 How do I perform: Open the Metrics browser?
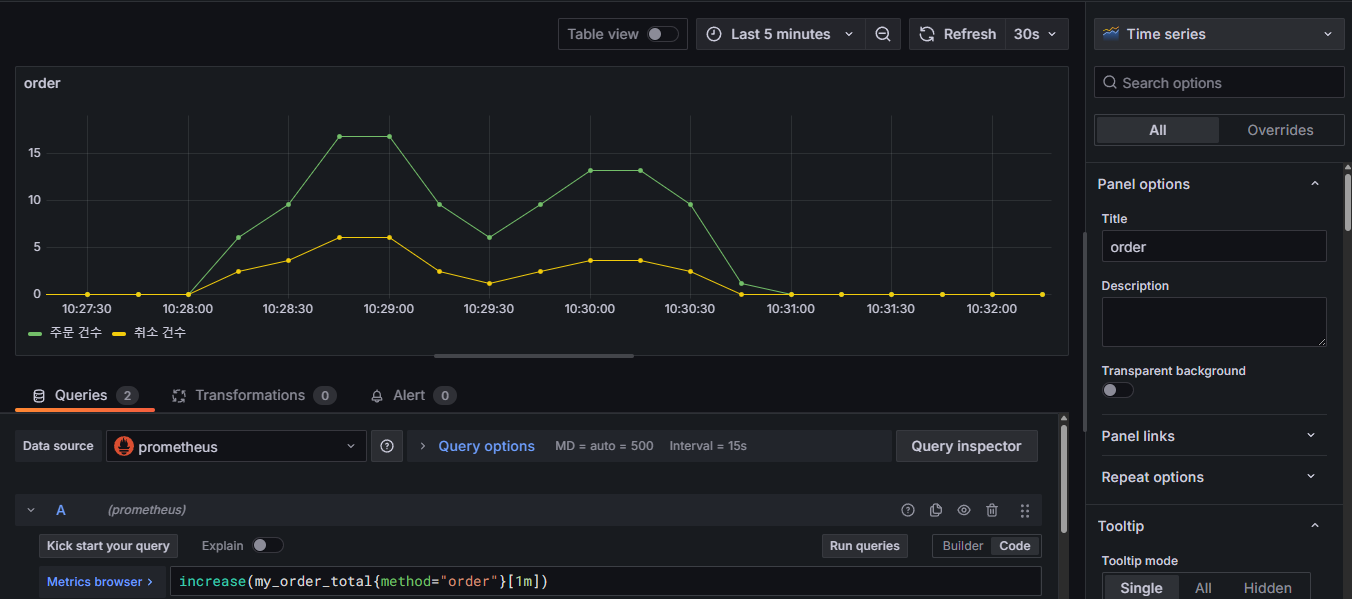click(x=100, y=581)
